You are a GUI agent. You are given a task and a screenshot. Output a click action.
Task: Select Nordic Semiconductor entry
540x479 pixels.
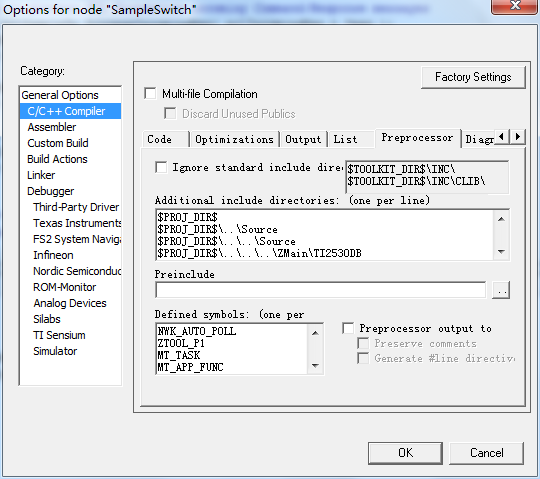(77, 271)
